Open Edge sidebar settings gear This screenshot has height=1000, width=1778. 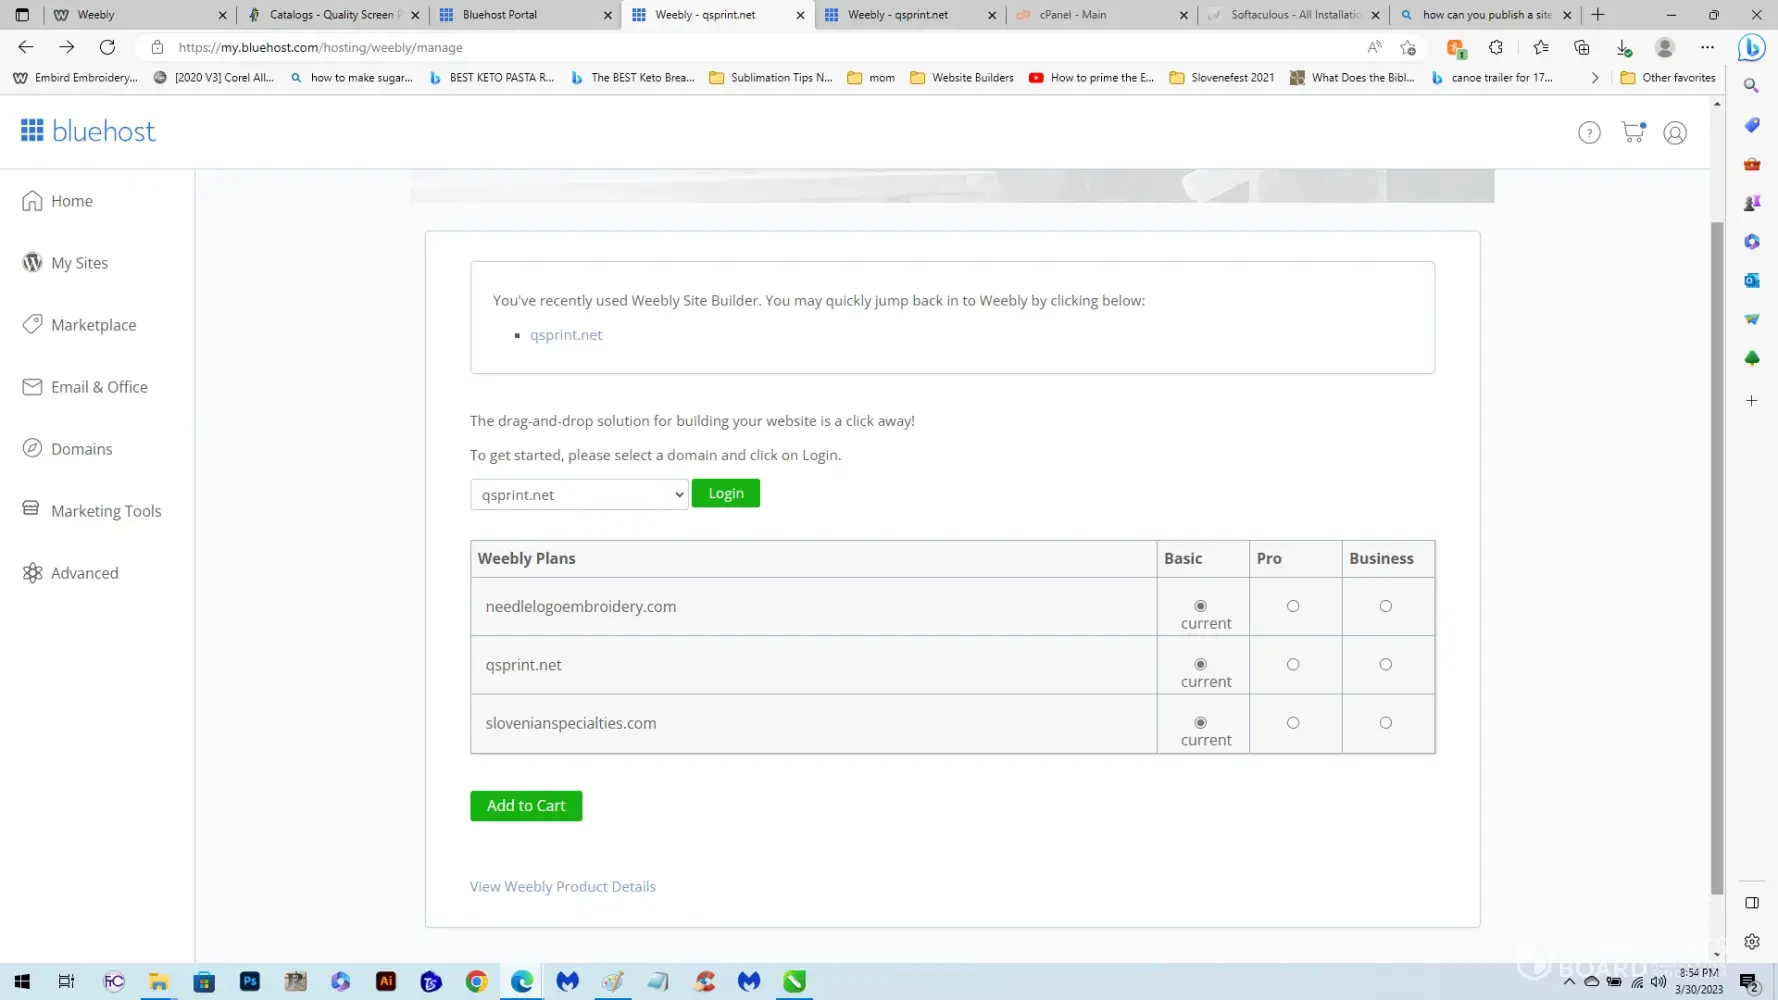pyautogui.click(x=1751, y=942)
